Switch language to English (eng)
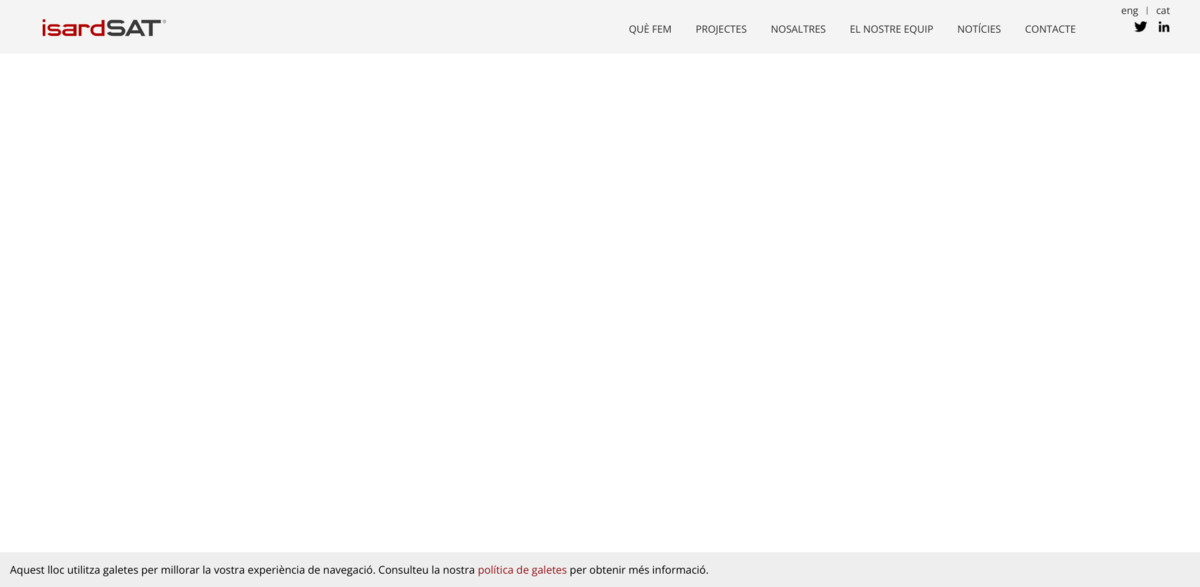1200x587 pixels. click(x=1129, y=10)
